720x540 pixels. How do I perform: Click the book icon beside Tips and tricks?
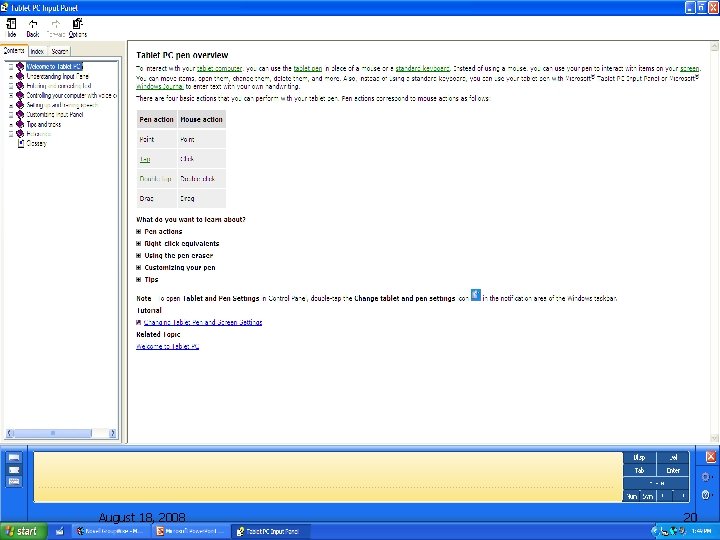tap(20, 124)
